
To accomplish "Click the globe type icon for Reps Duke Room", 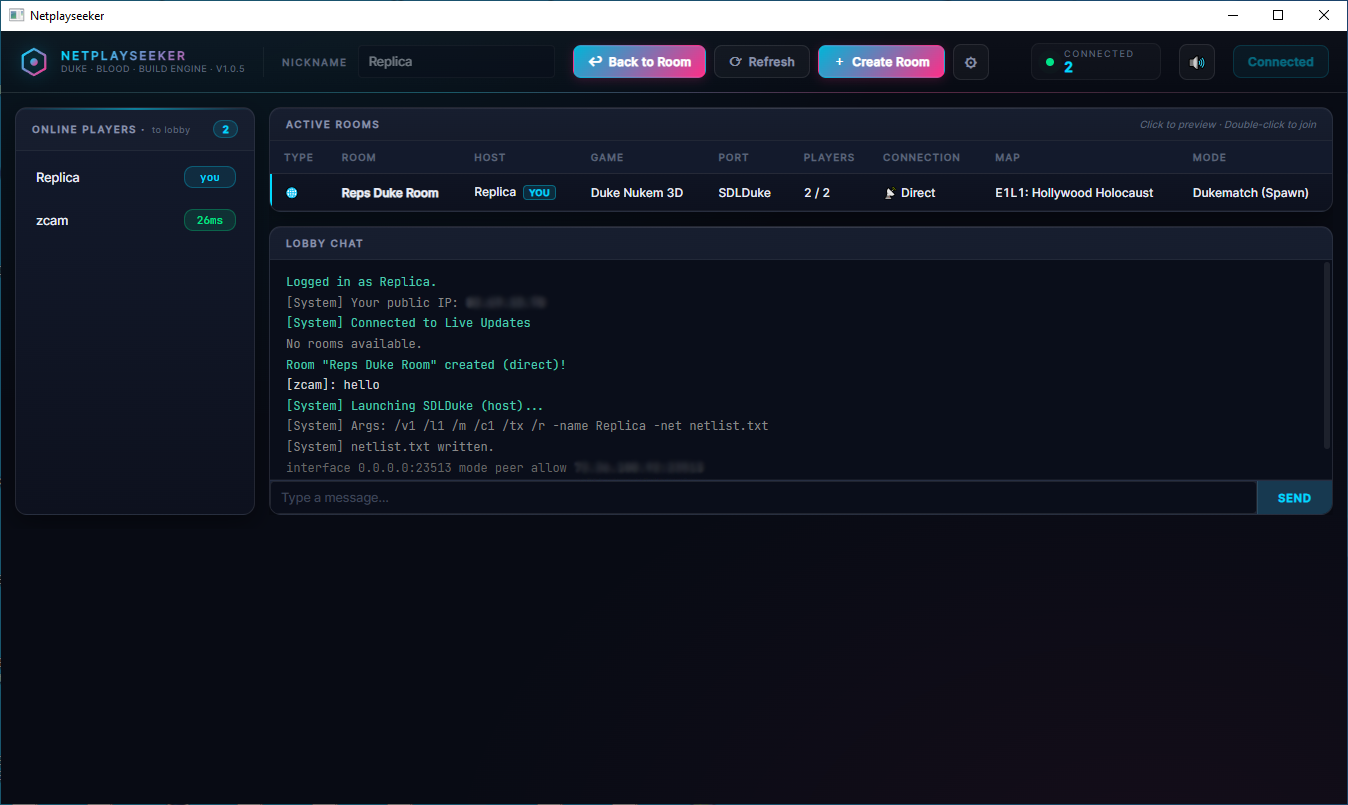I will pos(292,193).
